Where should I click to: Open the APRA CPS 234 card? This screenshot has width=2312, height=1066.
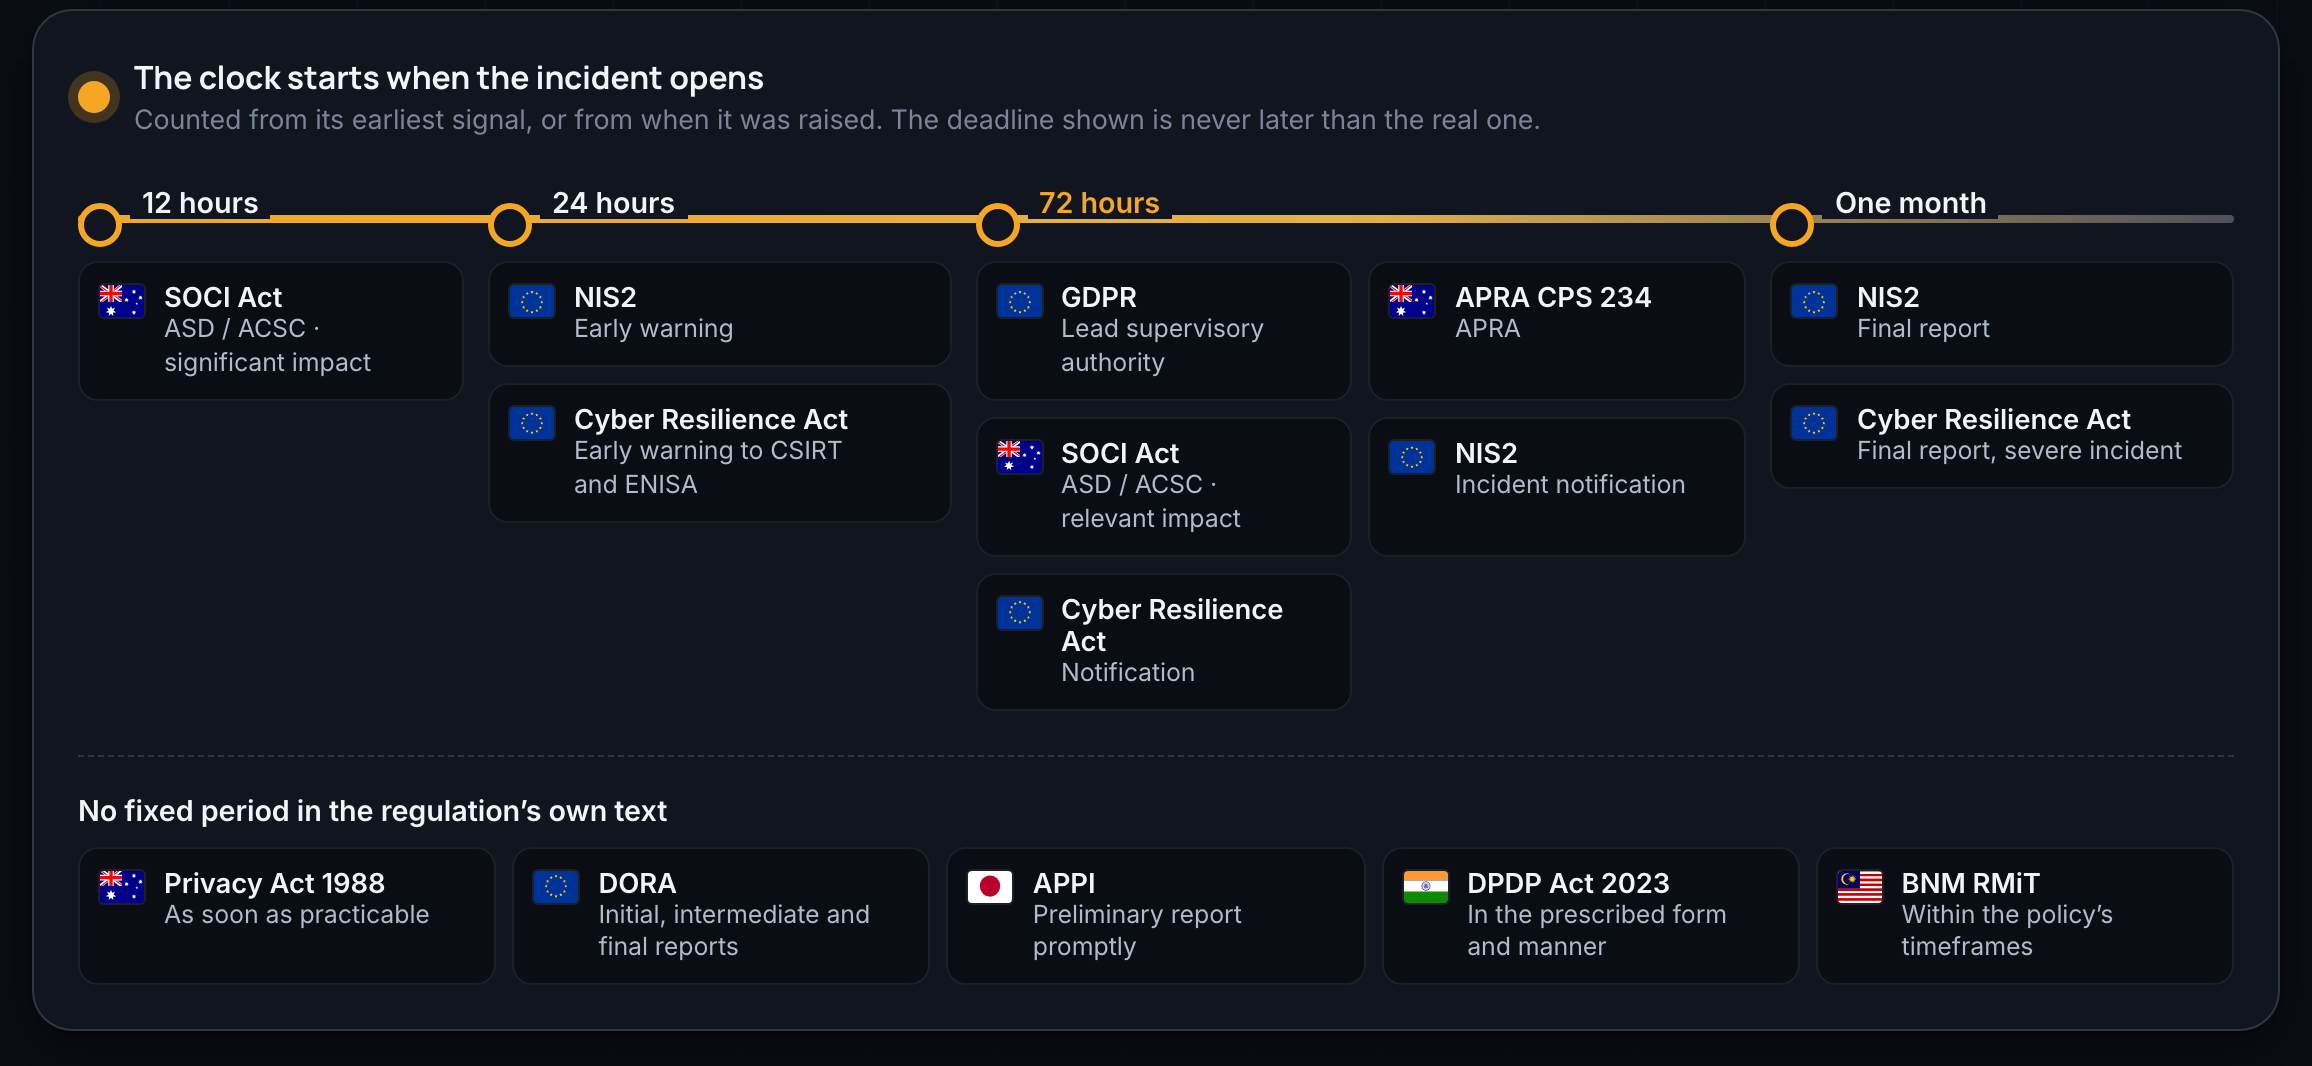click(x=1557, y=331)
